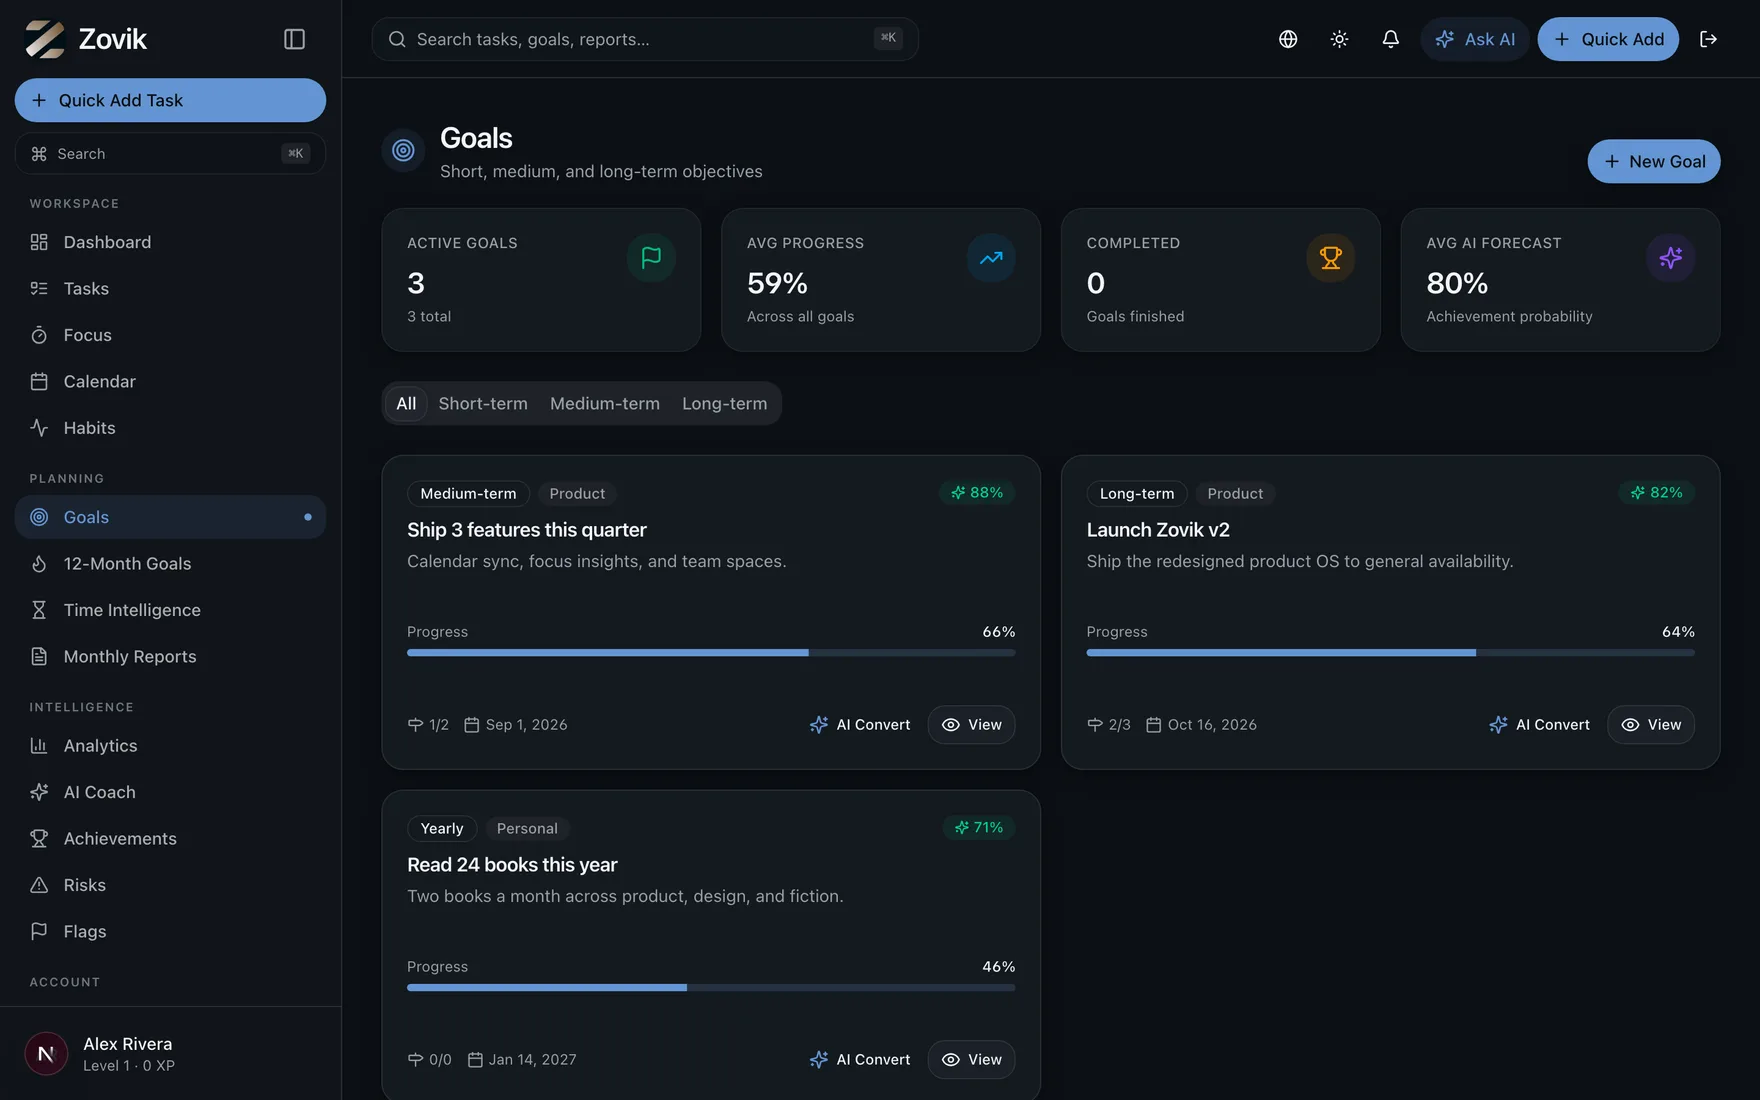Open the Ask AI assistant

[x=1475, y=39]
